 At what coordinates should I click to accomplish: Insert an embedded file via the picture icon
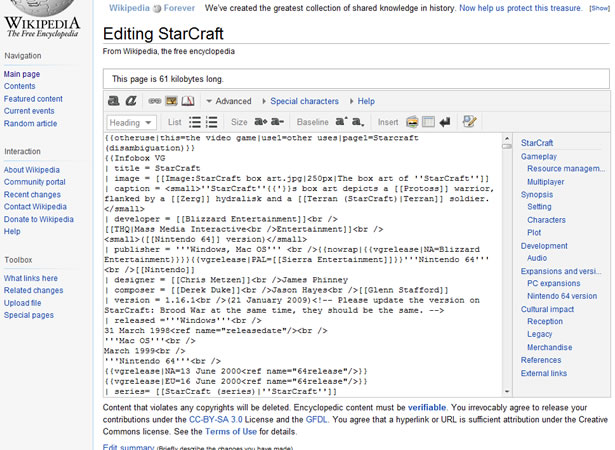tap(171, 101)
